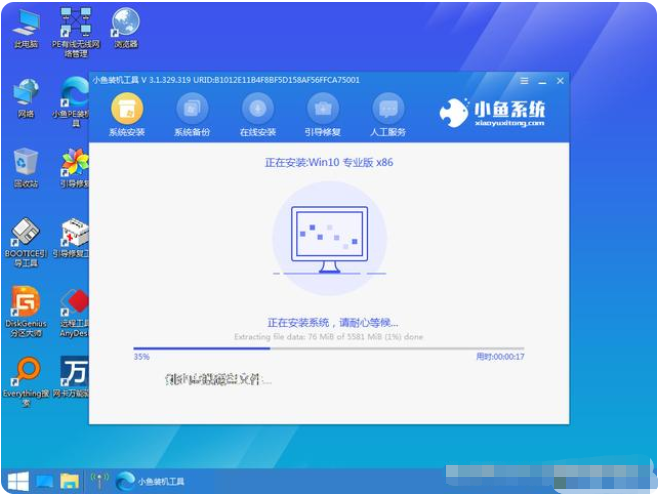Open the desktop icon in taskbar
The height and width of the screenshot is (494, 658).
[x=44, y=481]
